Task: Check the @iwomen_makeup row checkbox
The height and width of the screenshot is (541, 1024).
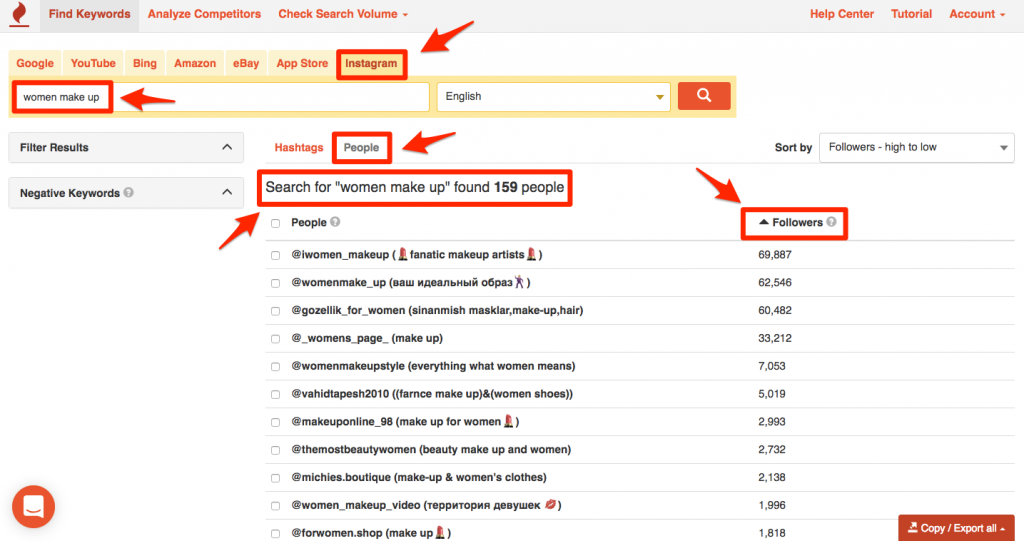Action: pos(276,255)
